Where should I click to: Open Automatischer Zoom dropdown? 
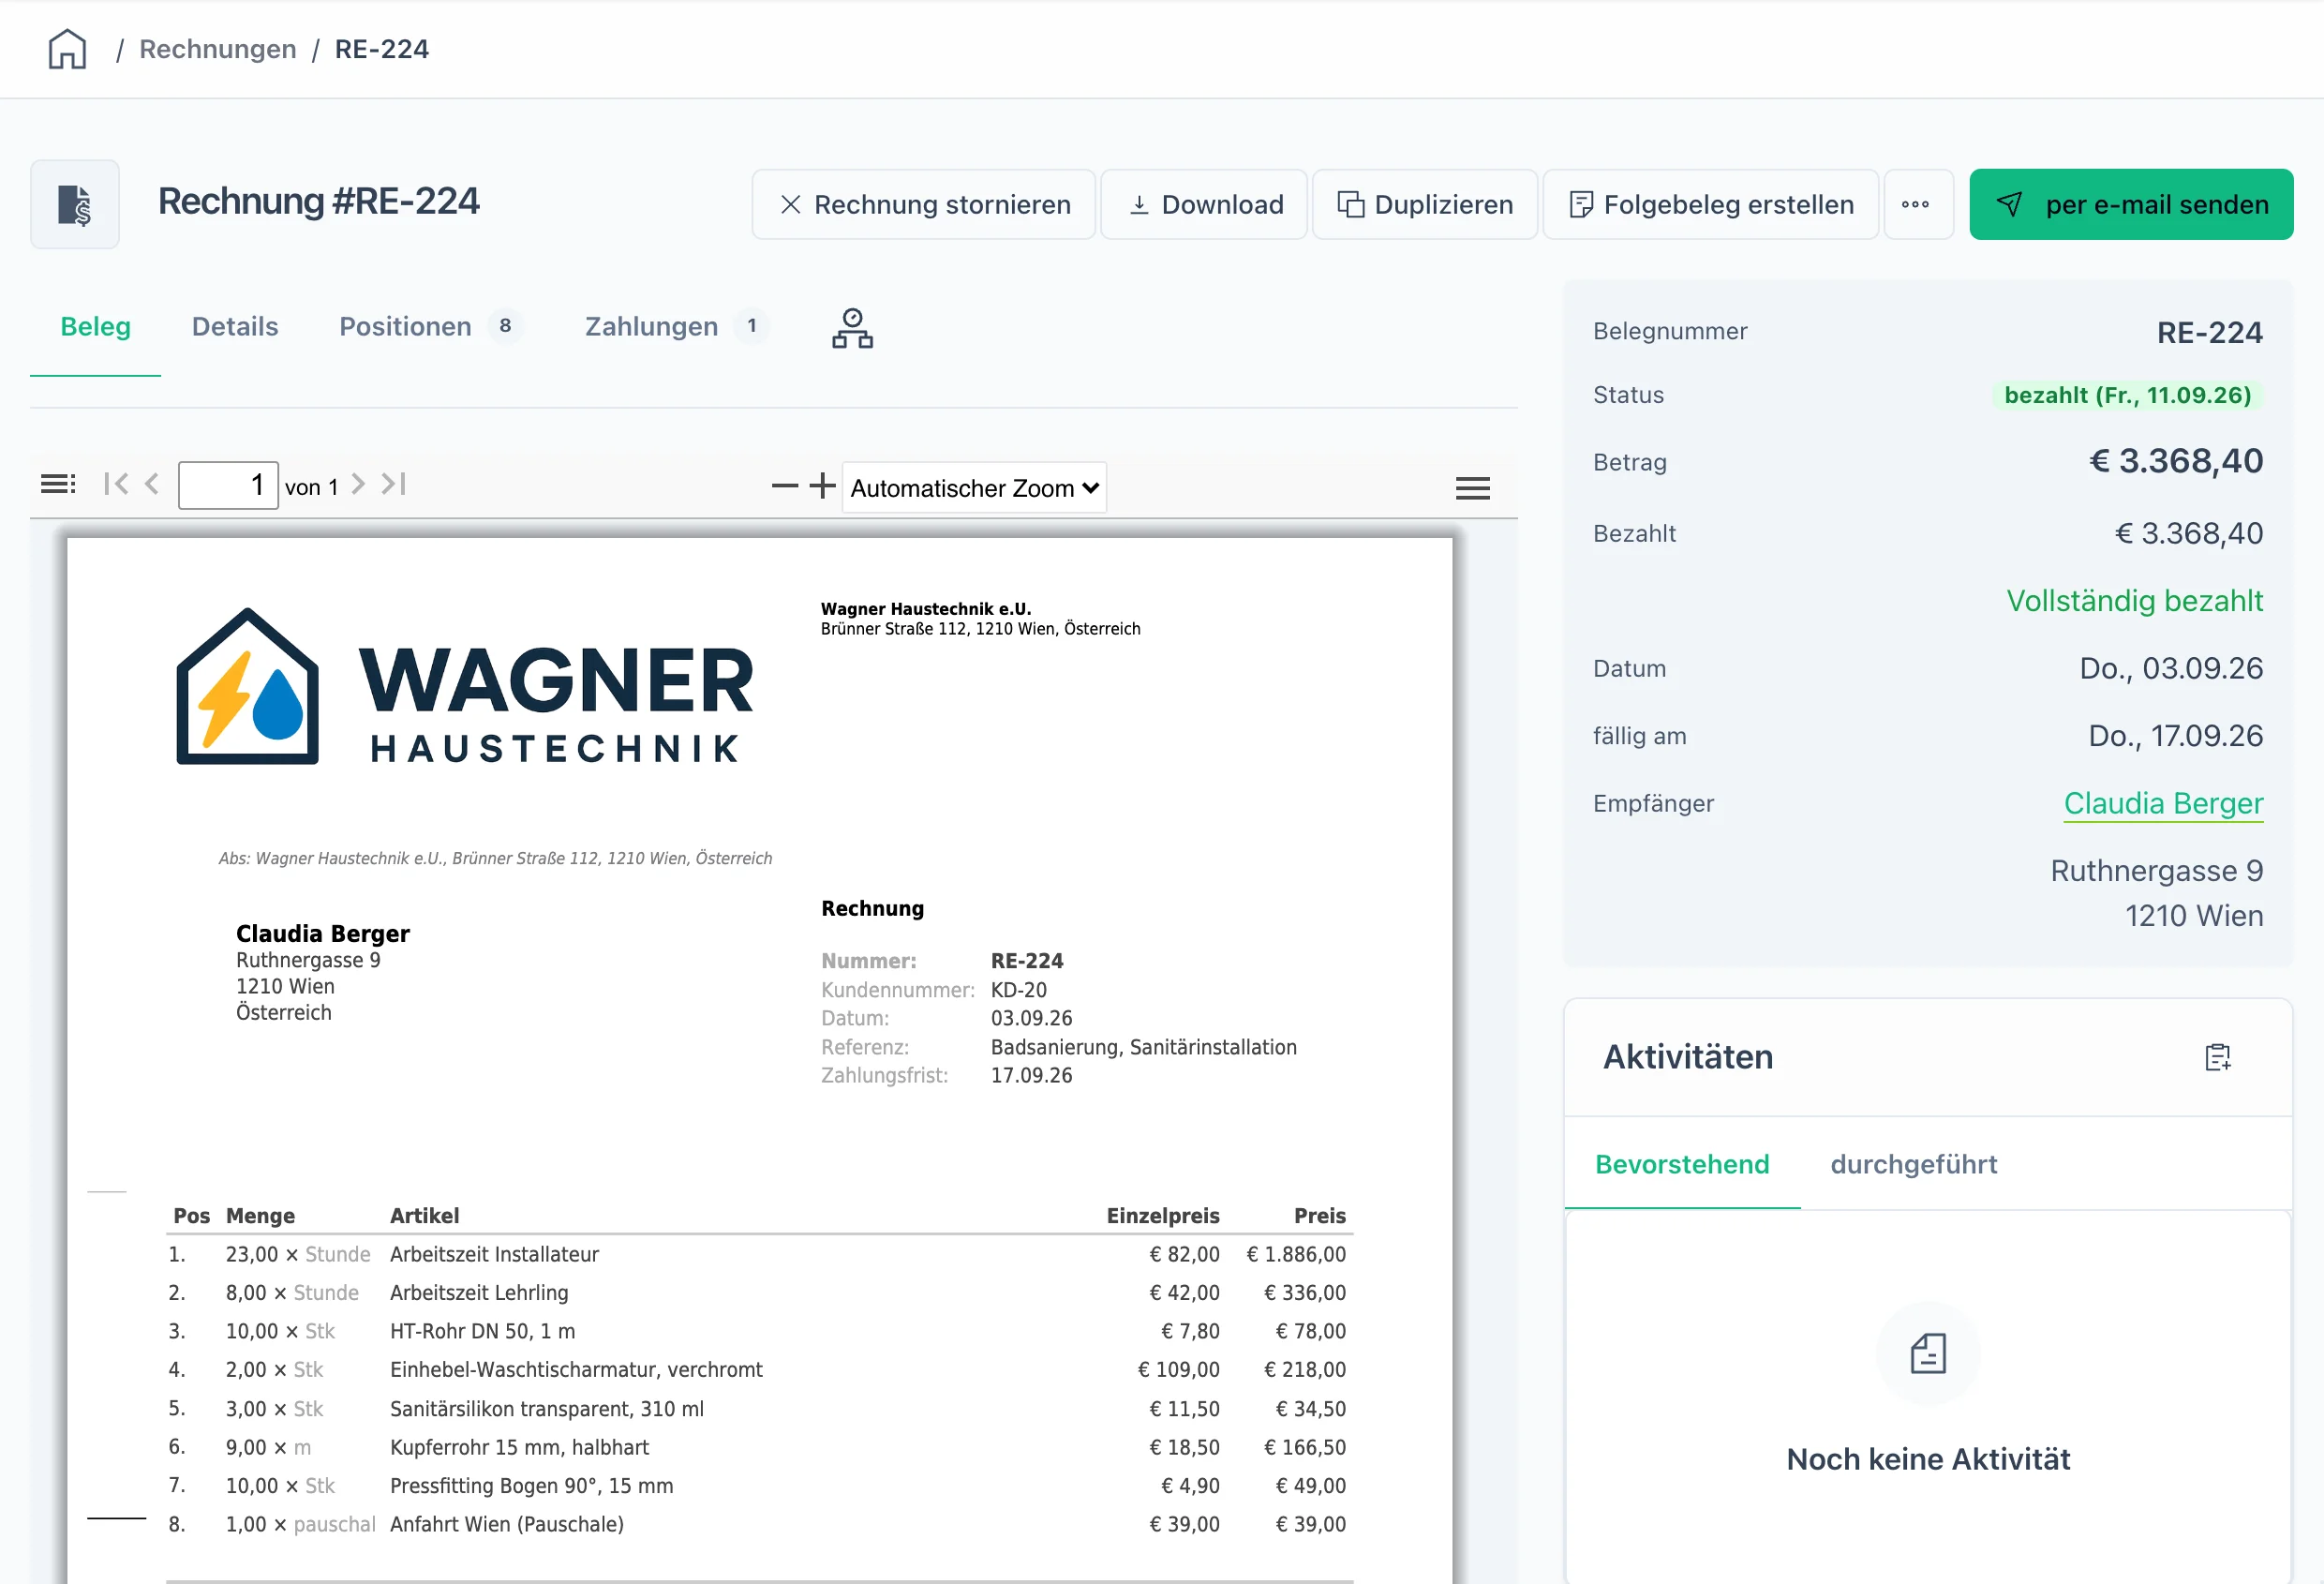[974, 487]
